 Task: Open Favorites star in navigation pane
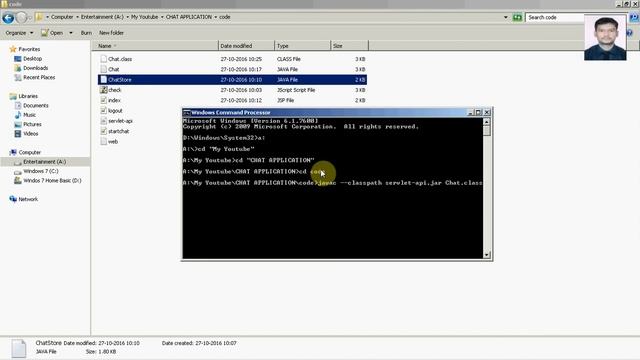(x=13, y=49)
